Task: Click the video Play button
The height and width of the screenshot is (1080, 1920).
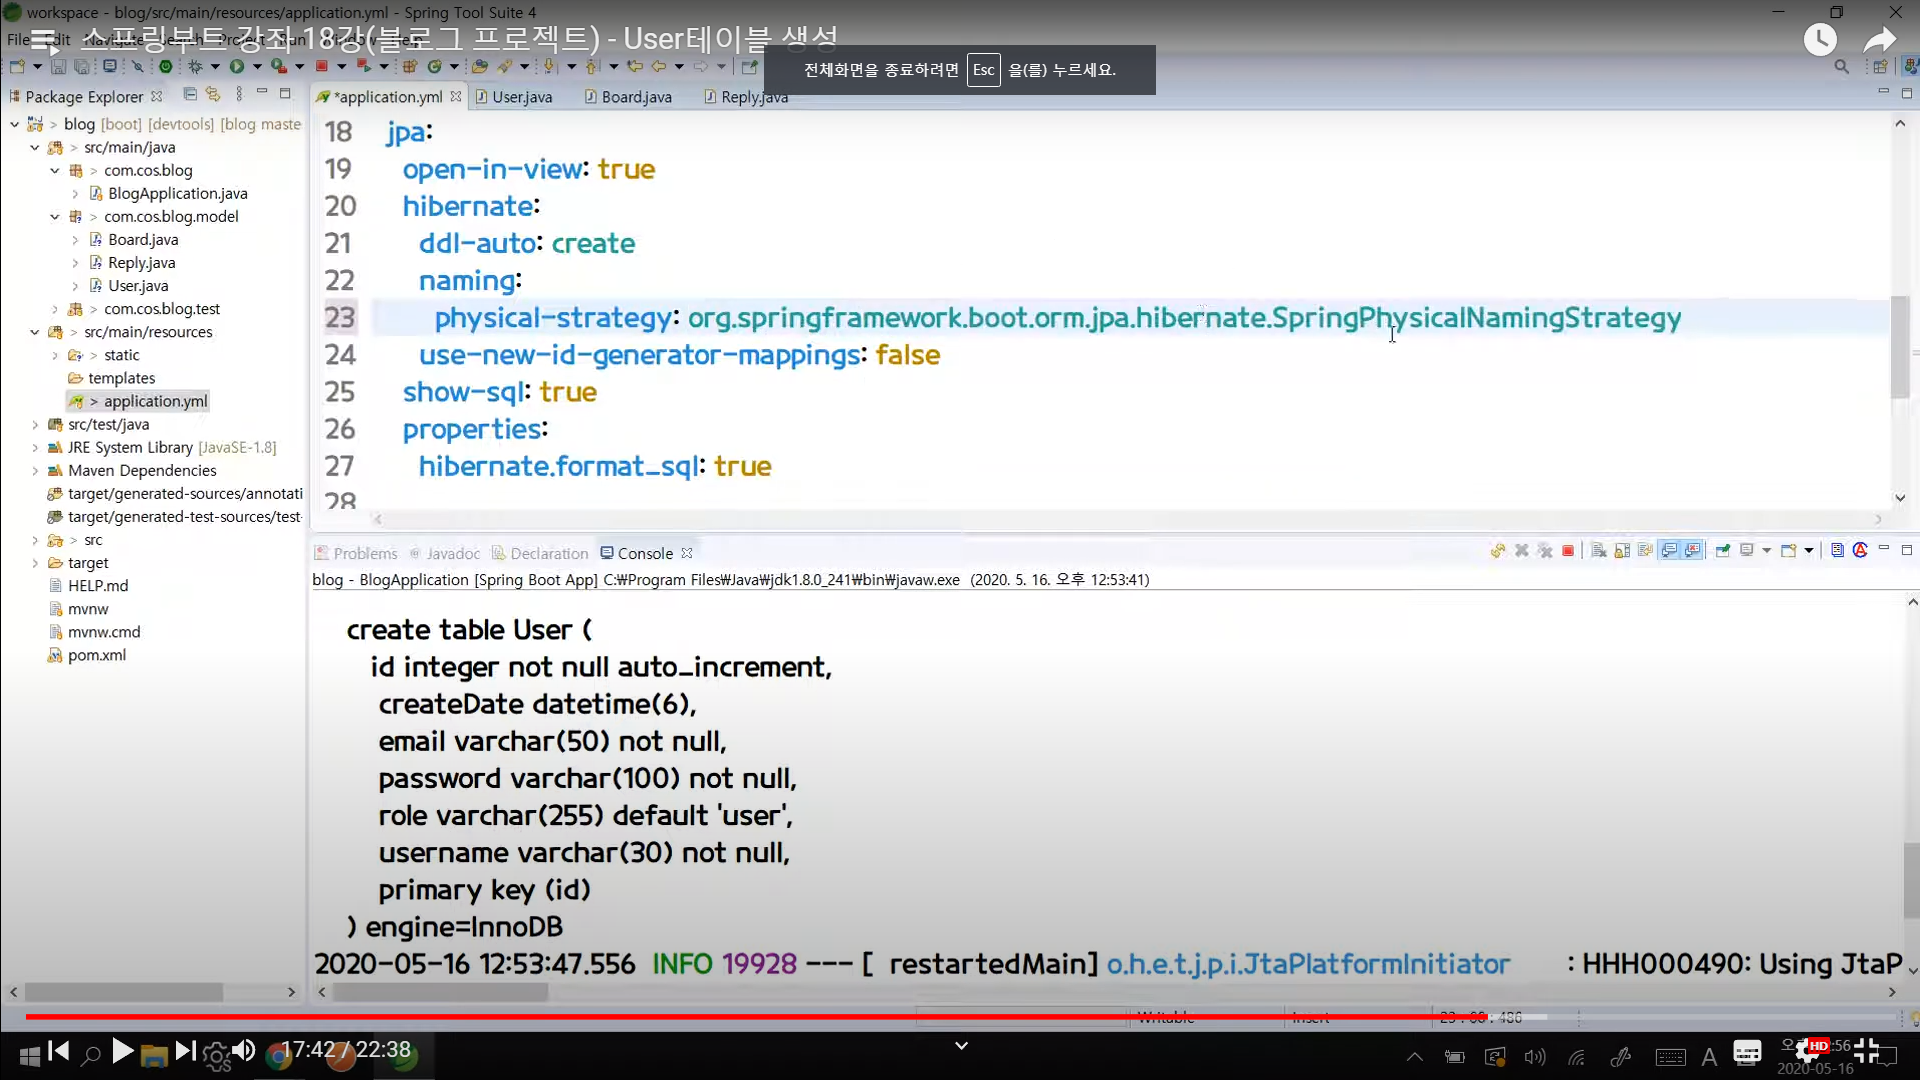Action: click(x=122, y=1051)
